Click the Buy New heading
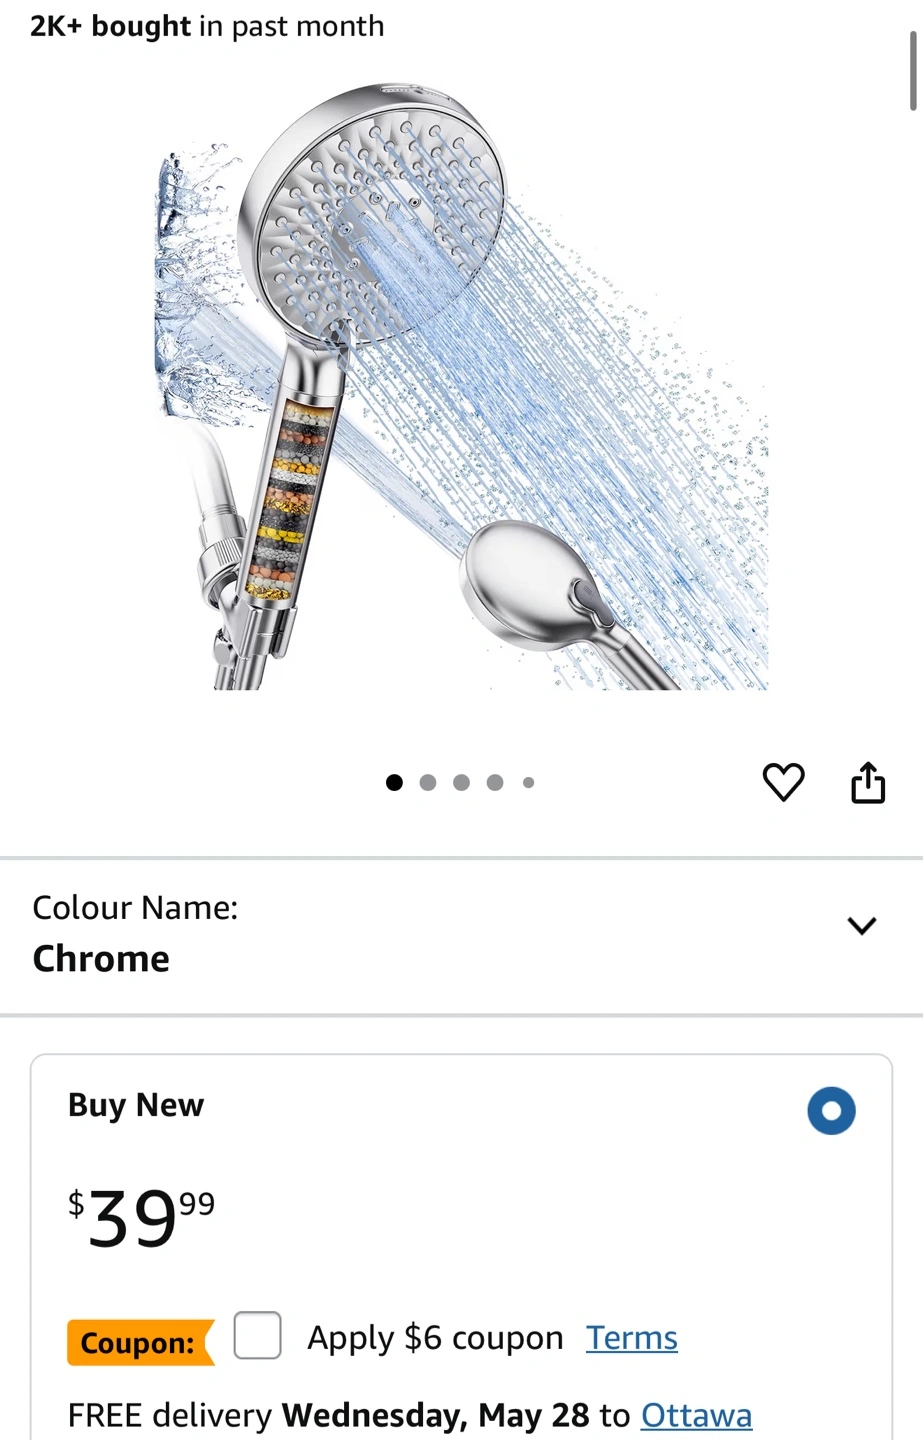Image resolution: width=923 pixels, height=1440 pixels. coord(136,1105)
